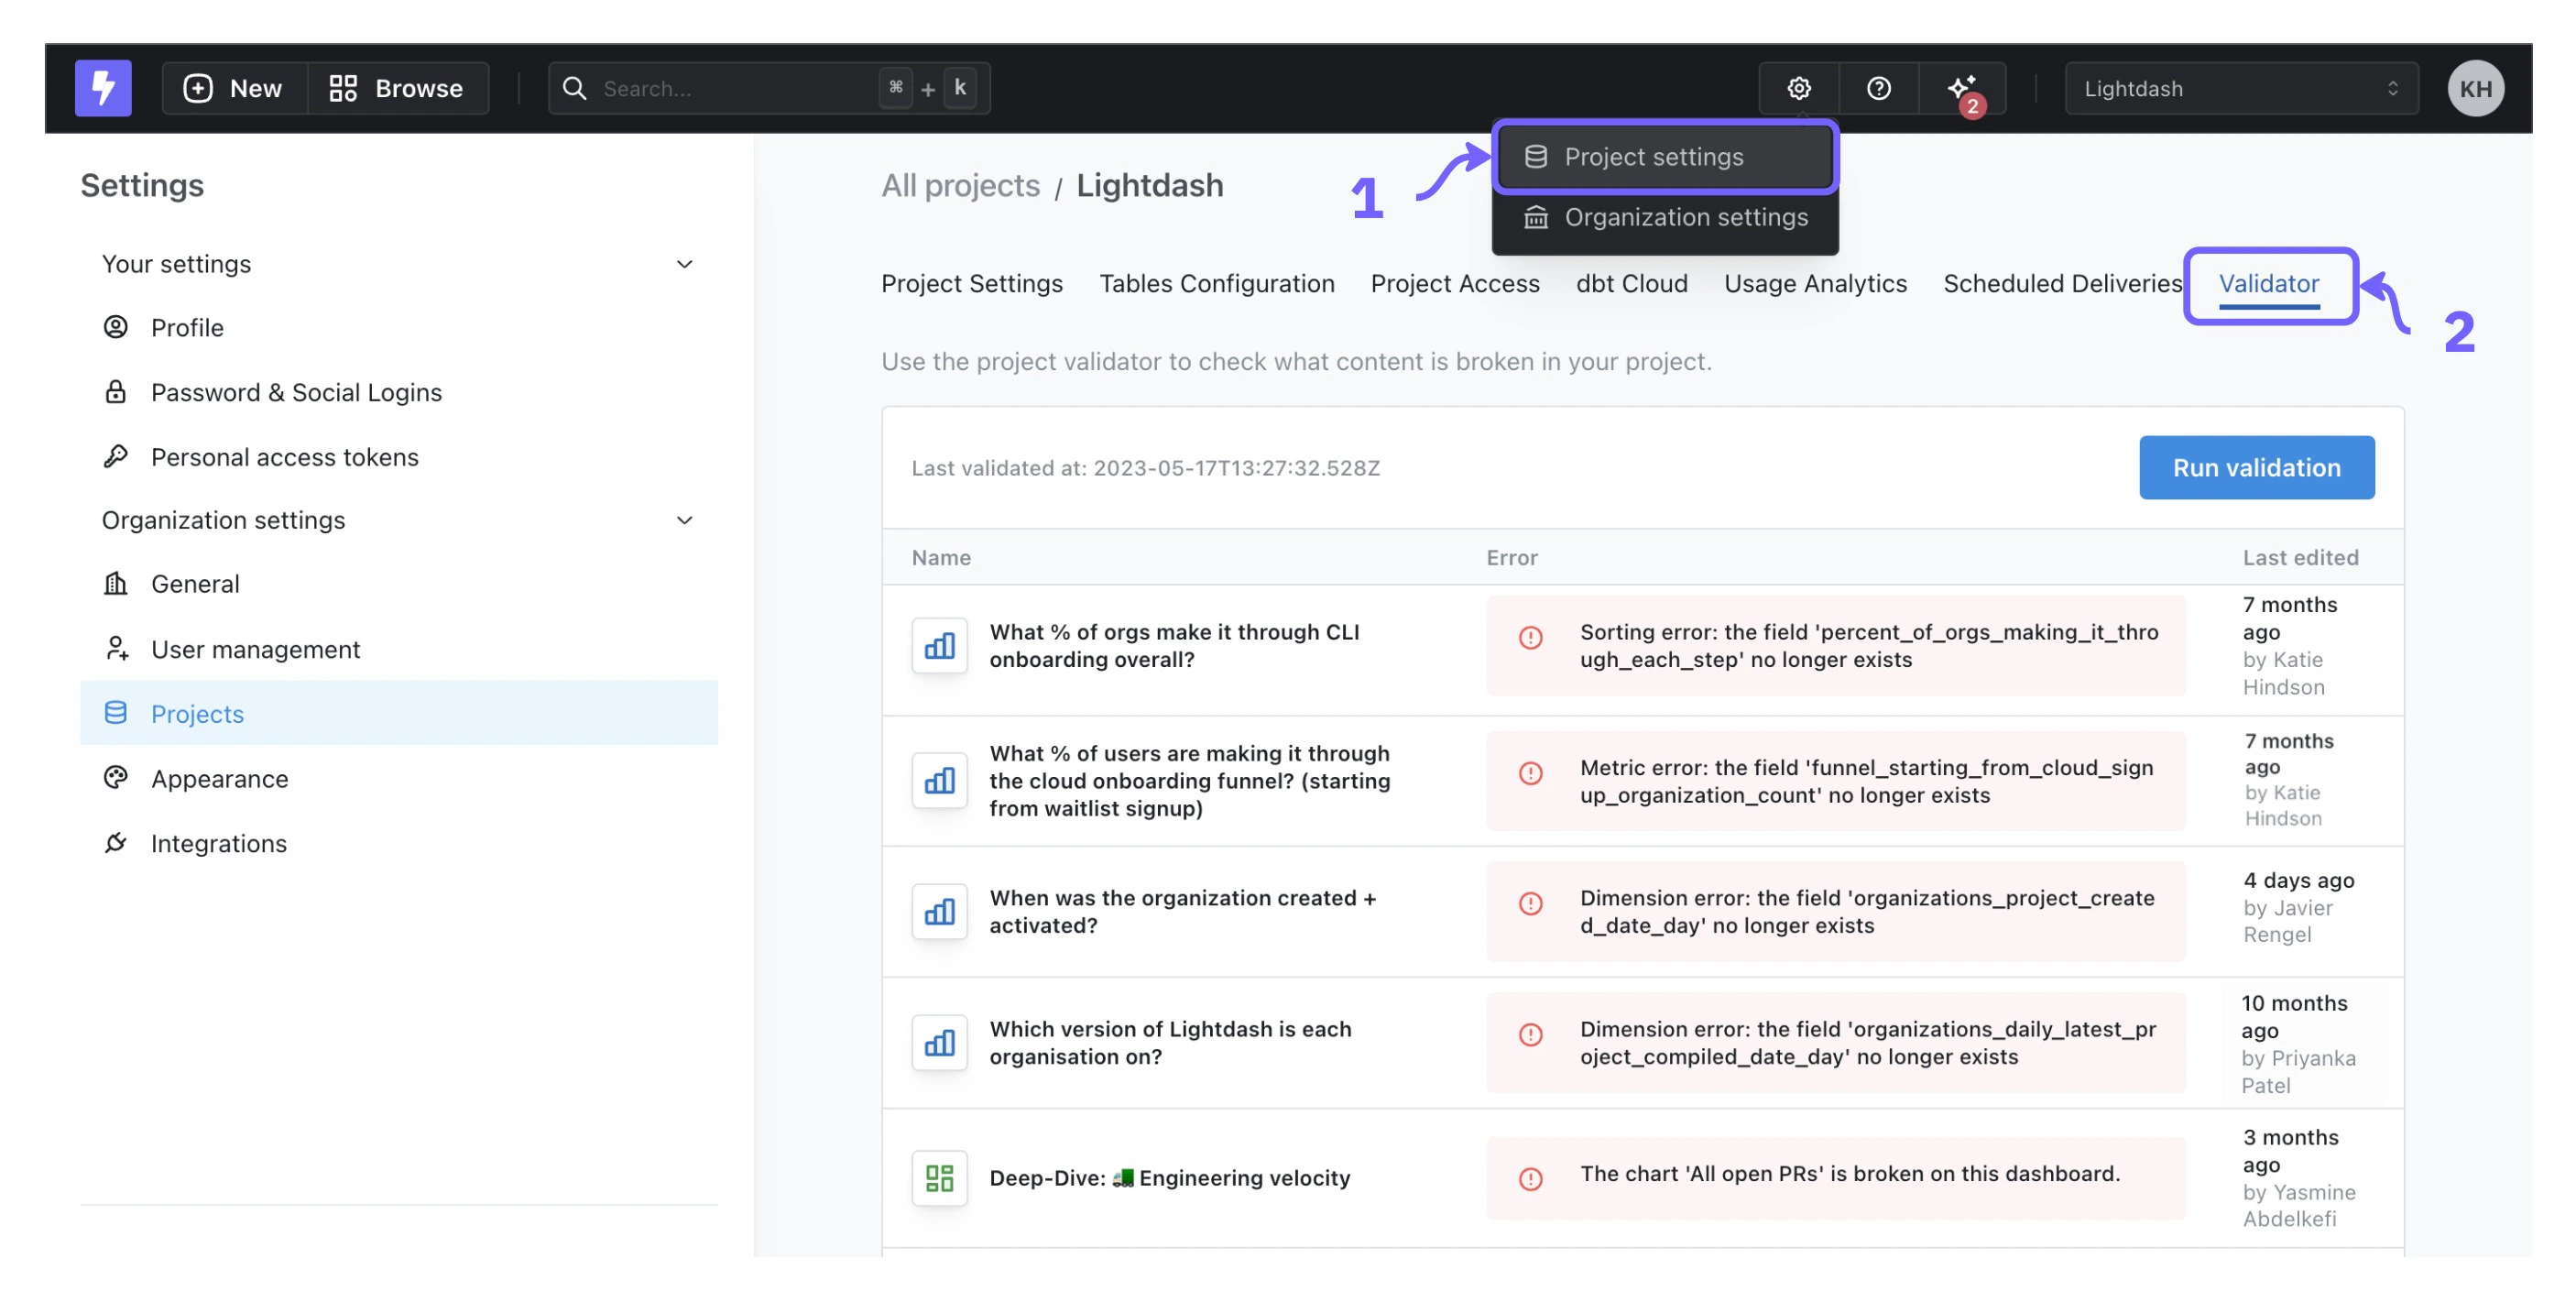Click the chart icon next to CLI onboarding question
Image resolution: width=2576 pixels, height=1302 pixels.
(x=939, y=646)
